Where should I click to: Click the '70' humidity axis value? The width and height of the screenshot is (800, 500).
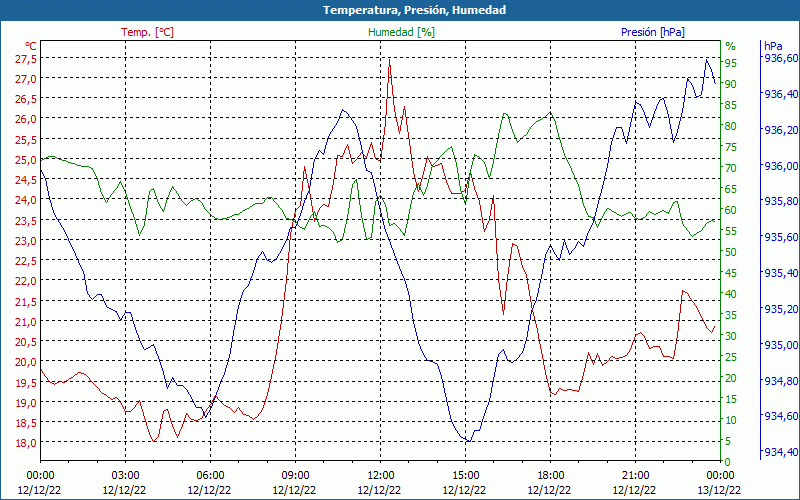[x=731, y=168]
